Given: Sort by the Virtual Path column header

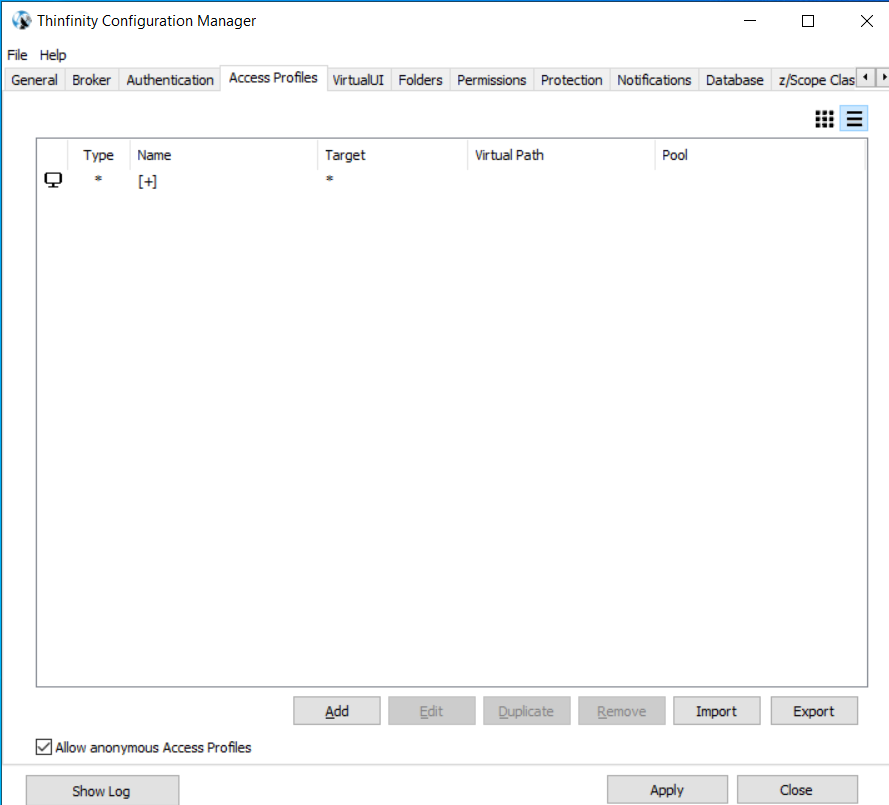Looking at the screenshot, I should point(561,155).
